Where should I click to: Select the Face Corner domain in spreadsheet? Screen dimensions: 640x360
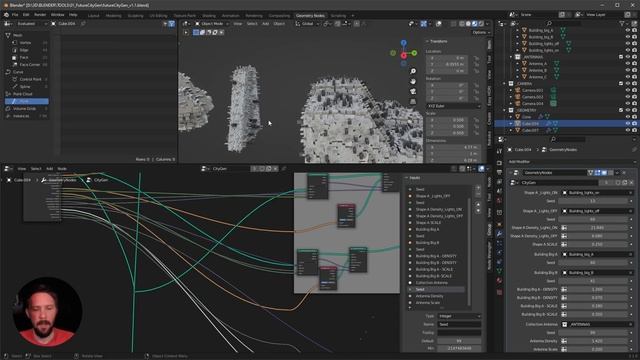(30, 64)
